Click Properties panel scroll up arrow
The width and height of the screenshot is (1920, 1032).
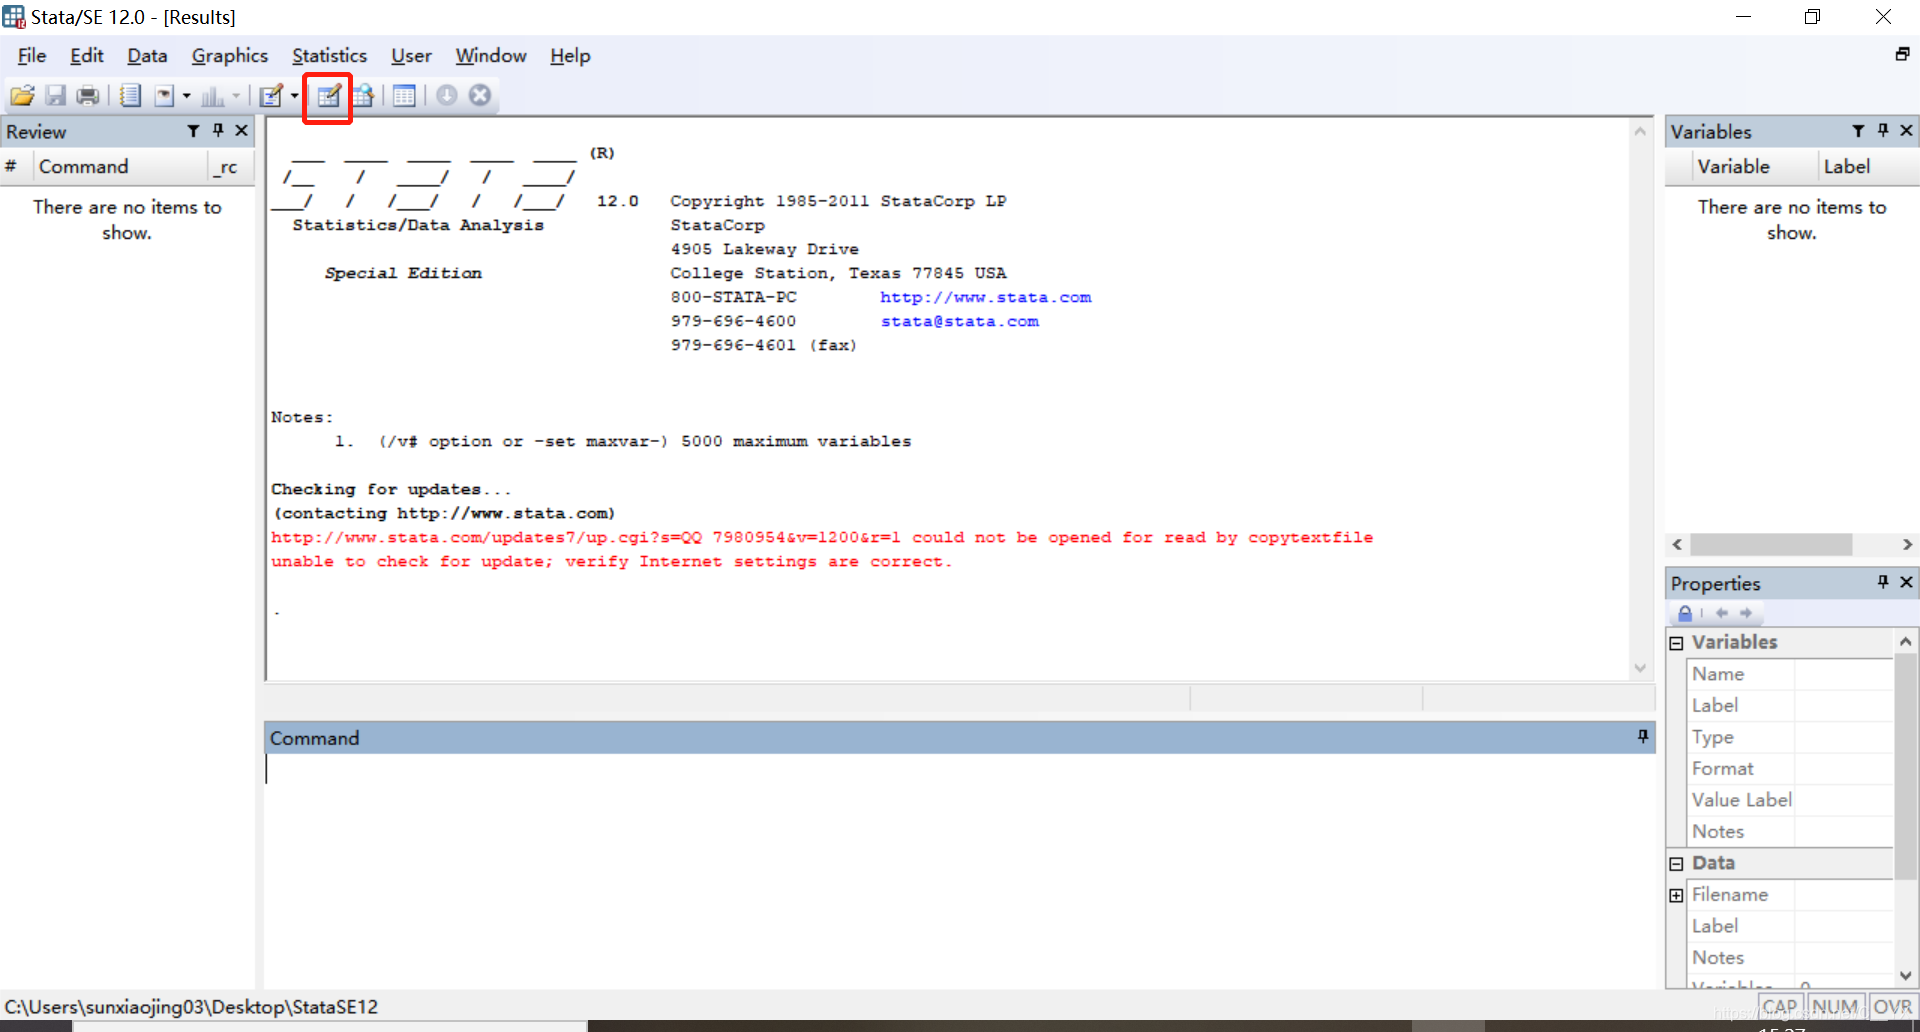pos(1905,641)
